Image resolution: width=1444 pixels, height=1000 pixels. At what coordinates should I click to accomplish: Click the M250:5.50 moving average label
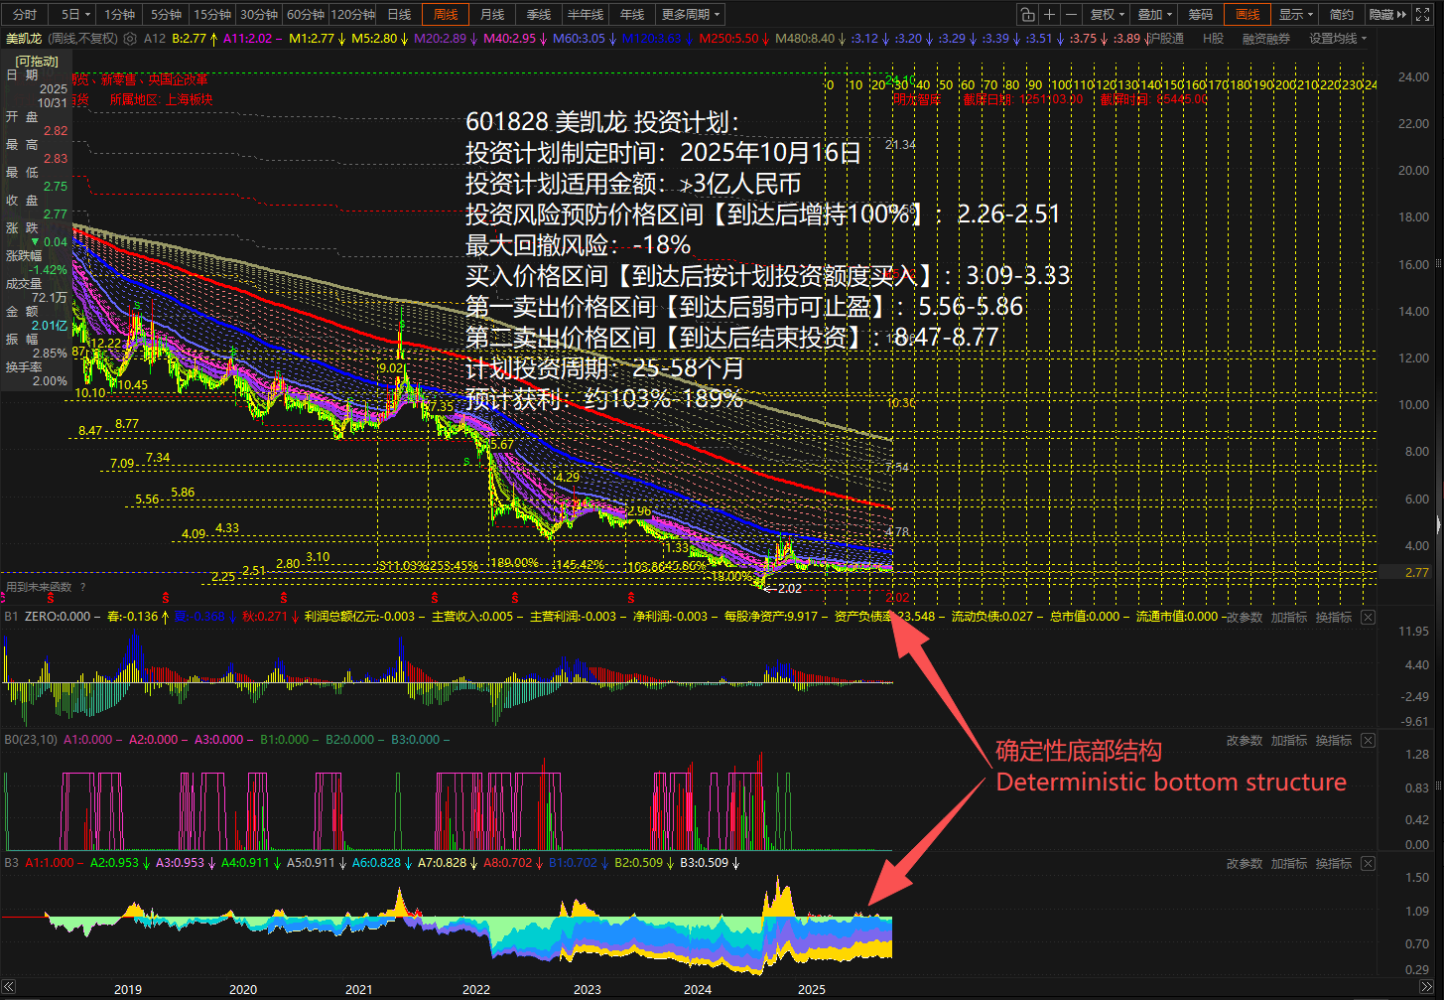(x=728, y=39)
